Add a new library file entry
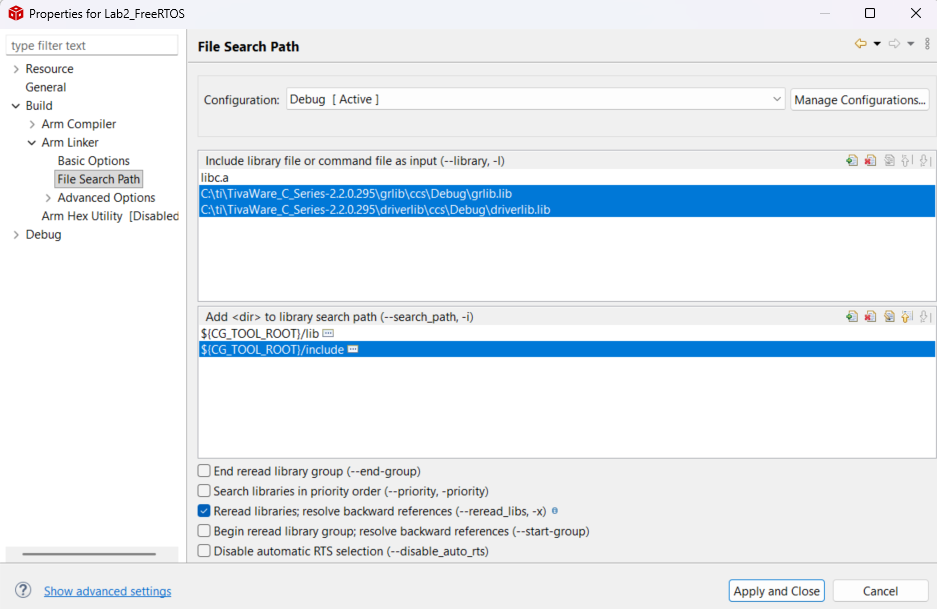This screenshot has height=609, width=937. click(x=851, y=161)
